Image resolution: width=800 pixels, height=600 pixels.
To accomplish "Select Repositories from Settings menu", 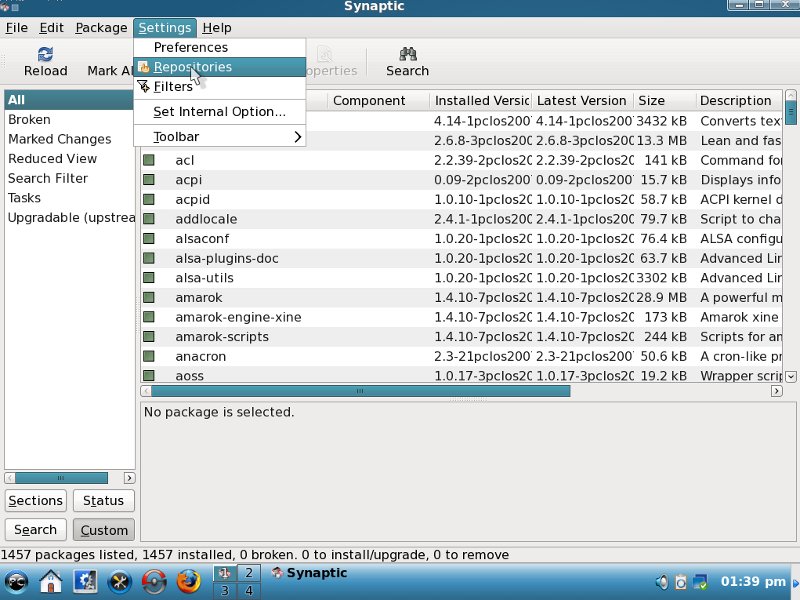I will [x=192, y=67].
